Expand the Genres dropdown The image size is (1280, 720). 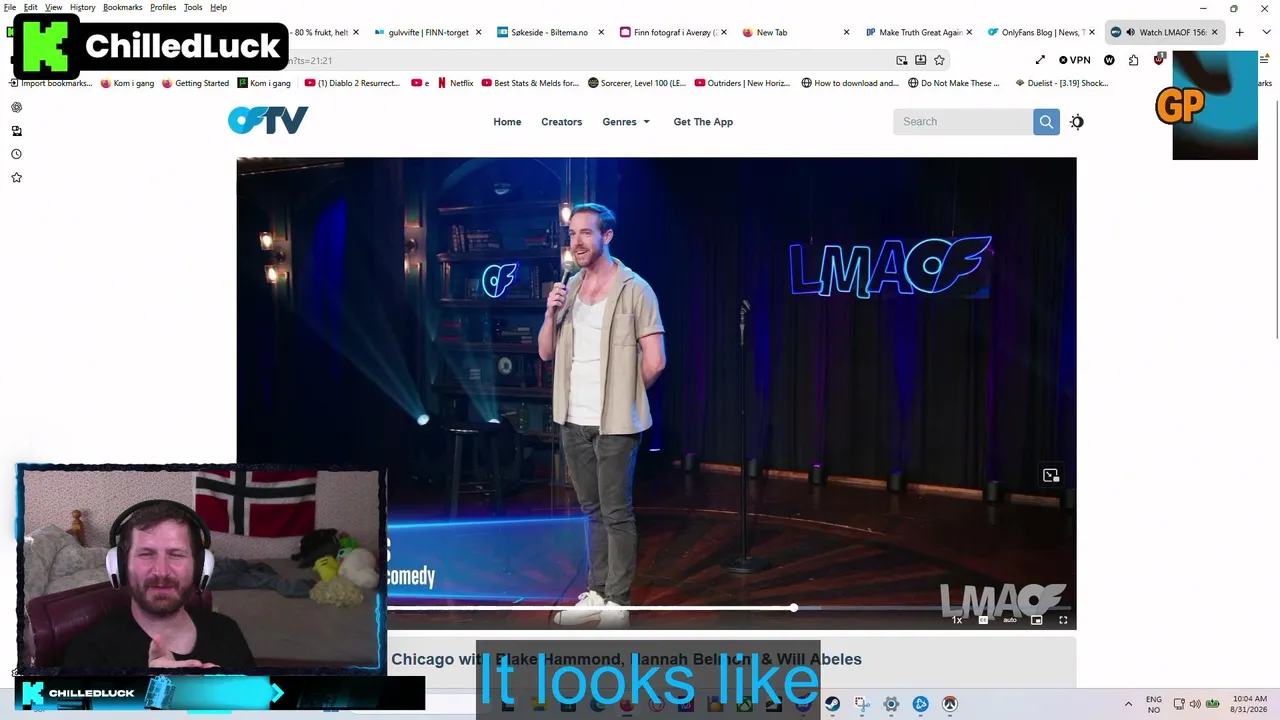(x=626, y=122)
